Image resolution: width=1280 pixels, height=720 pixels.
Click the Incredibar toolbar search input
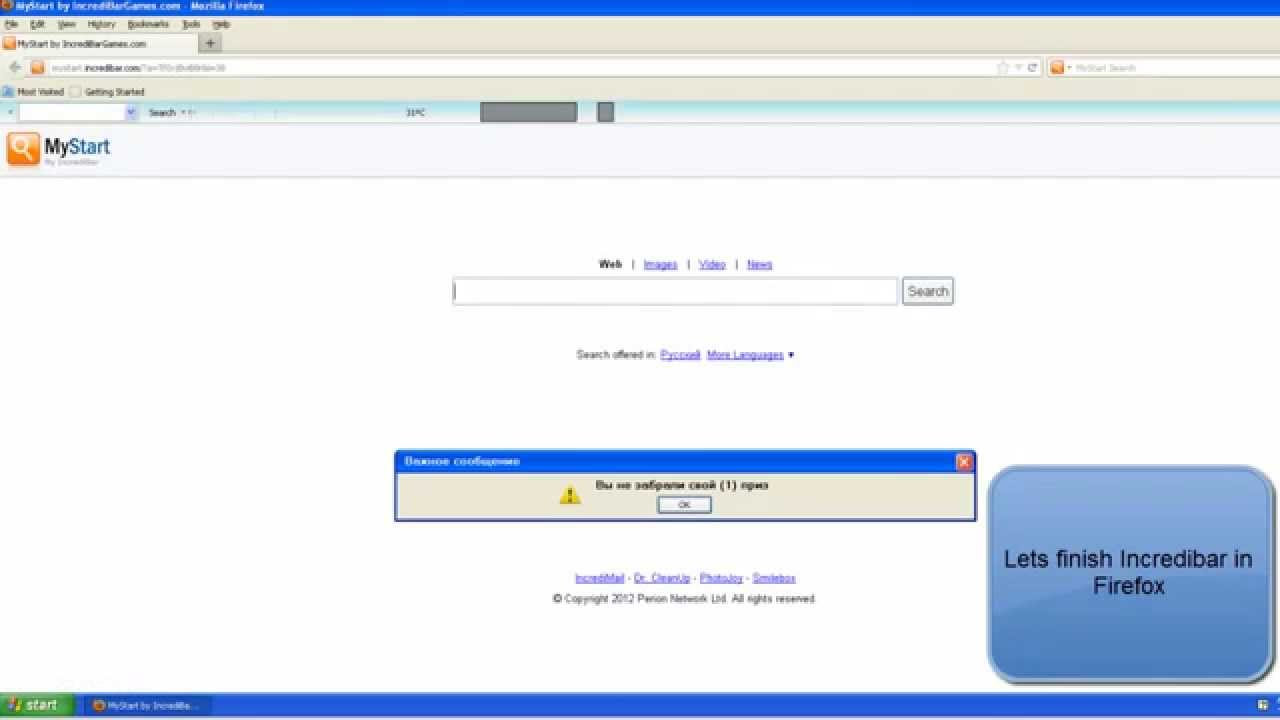71,113
